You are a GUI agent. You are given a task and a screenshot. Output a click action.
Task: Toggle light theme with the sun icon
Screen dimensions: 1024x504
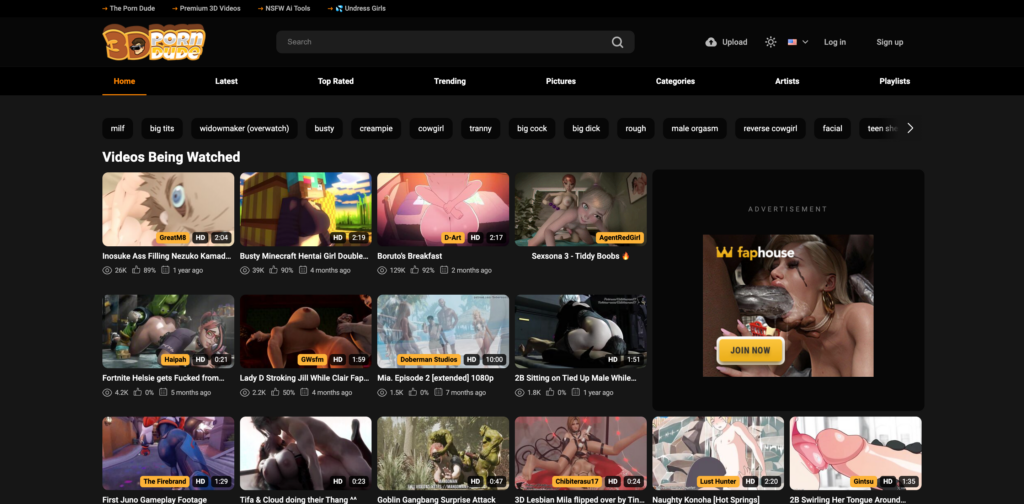coord(771,42)
